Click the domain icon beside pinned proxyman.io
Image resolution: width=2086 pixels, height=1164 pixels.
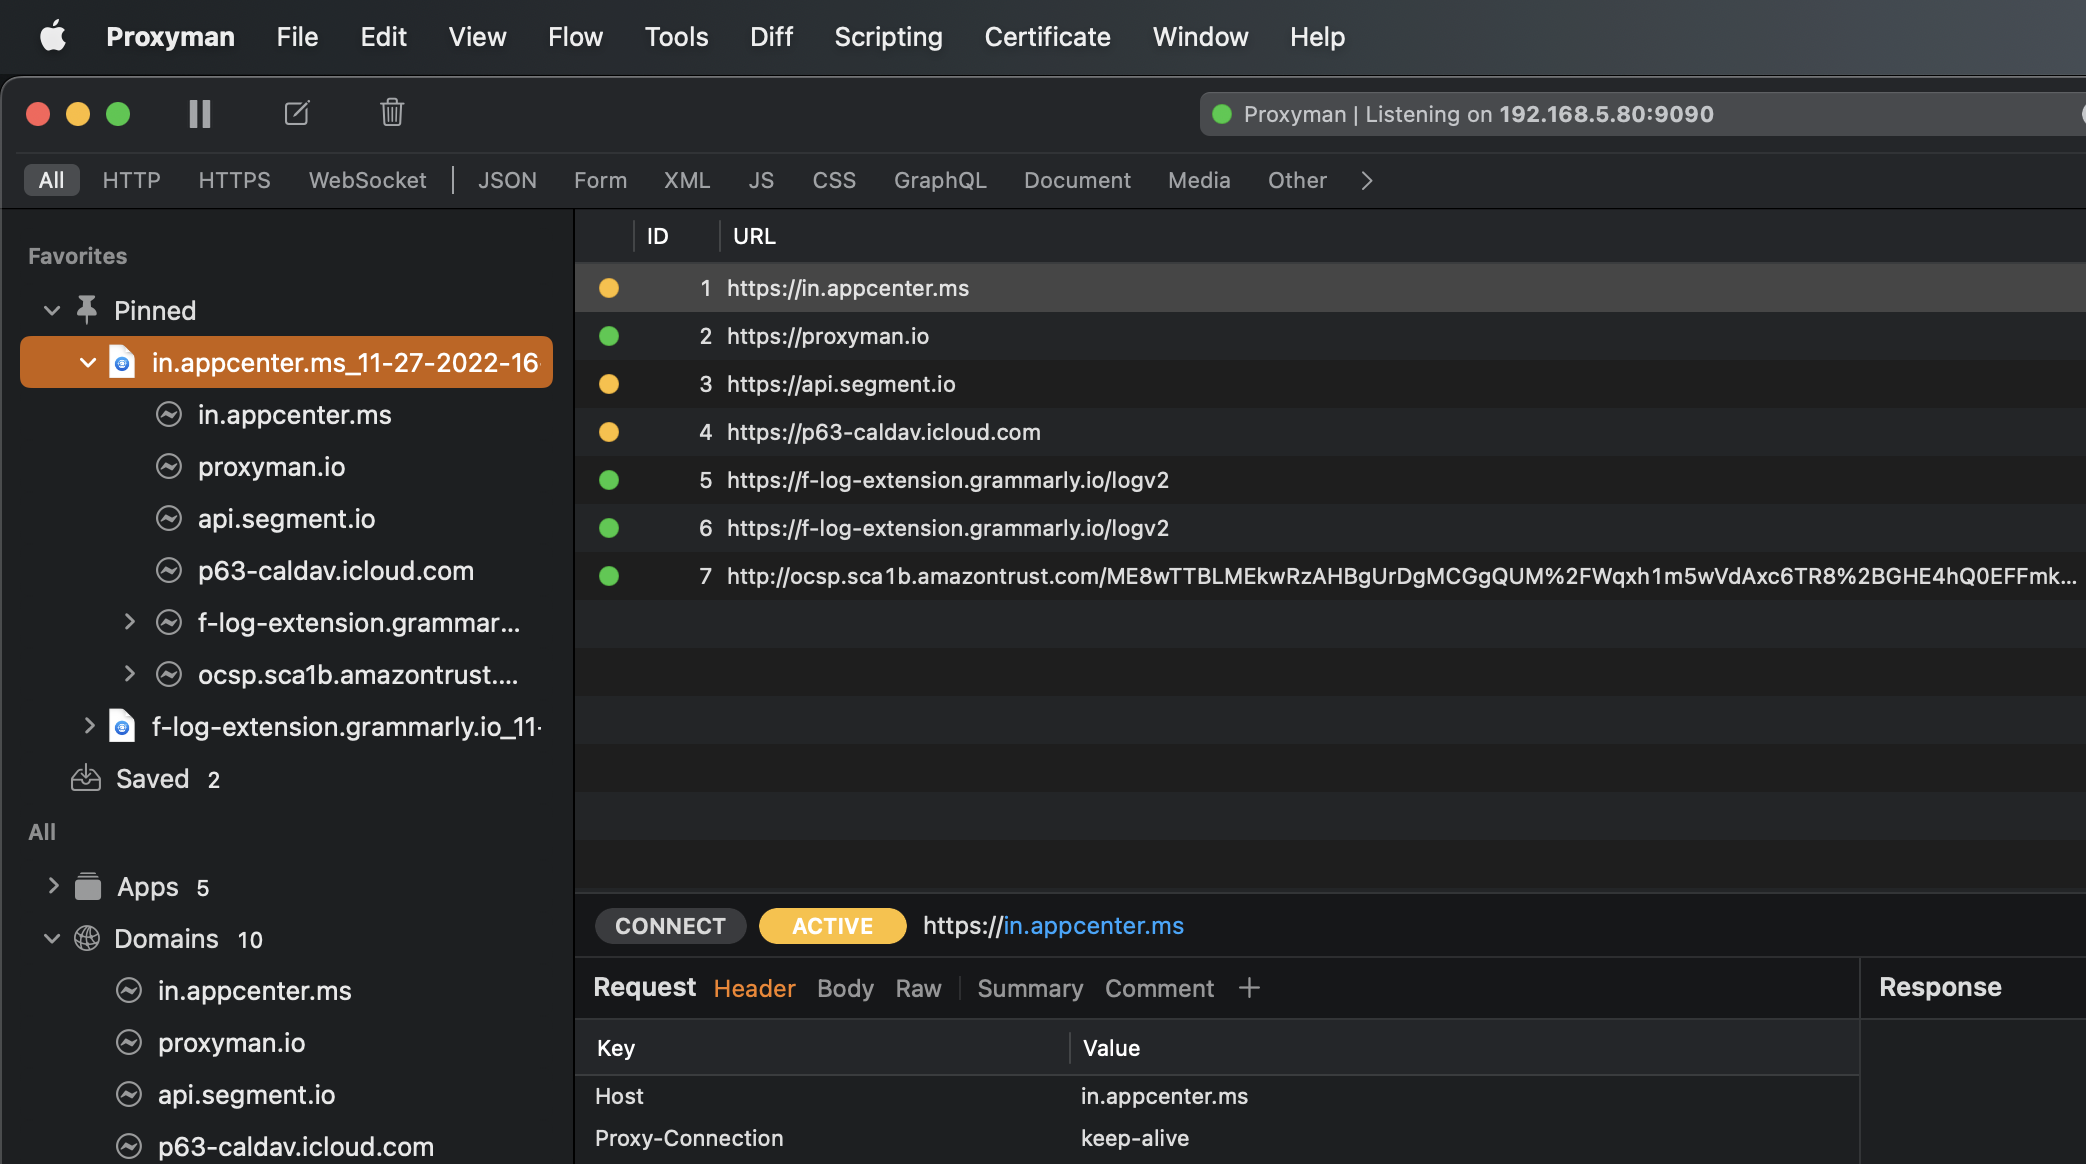(169, 466)
